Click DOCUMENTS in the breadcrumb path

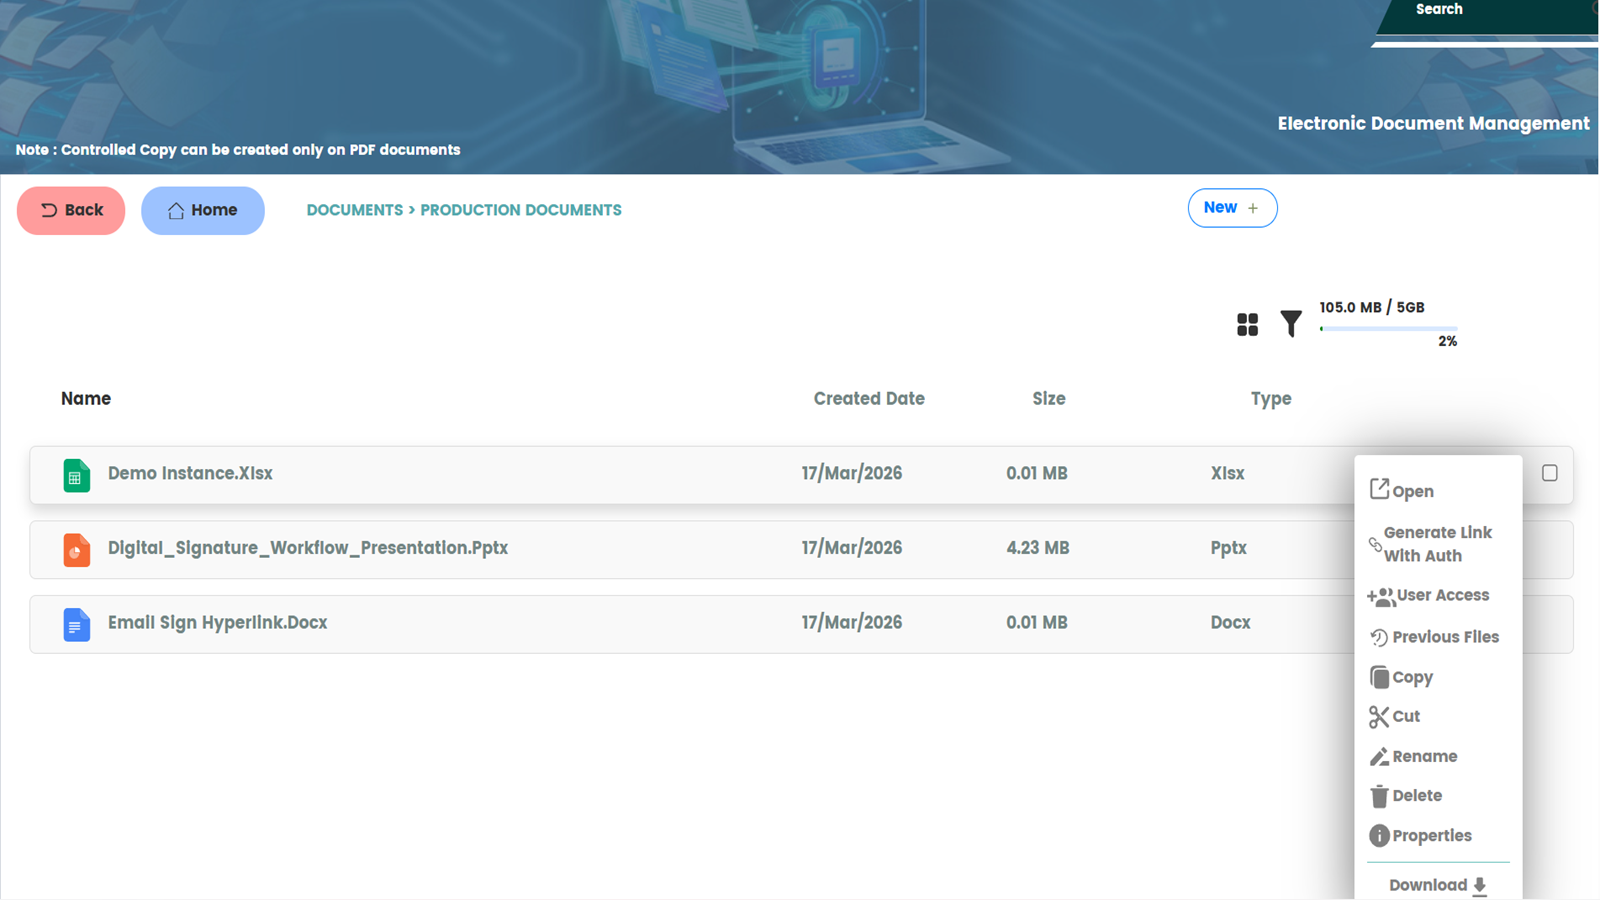[x=354, y=210]
